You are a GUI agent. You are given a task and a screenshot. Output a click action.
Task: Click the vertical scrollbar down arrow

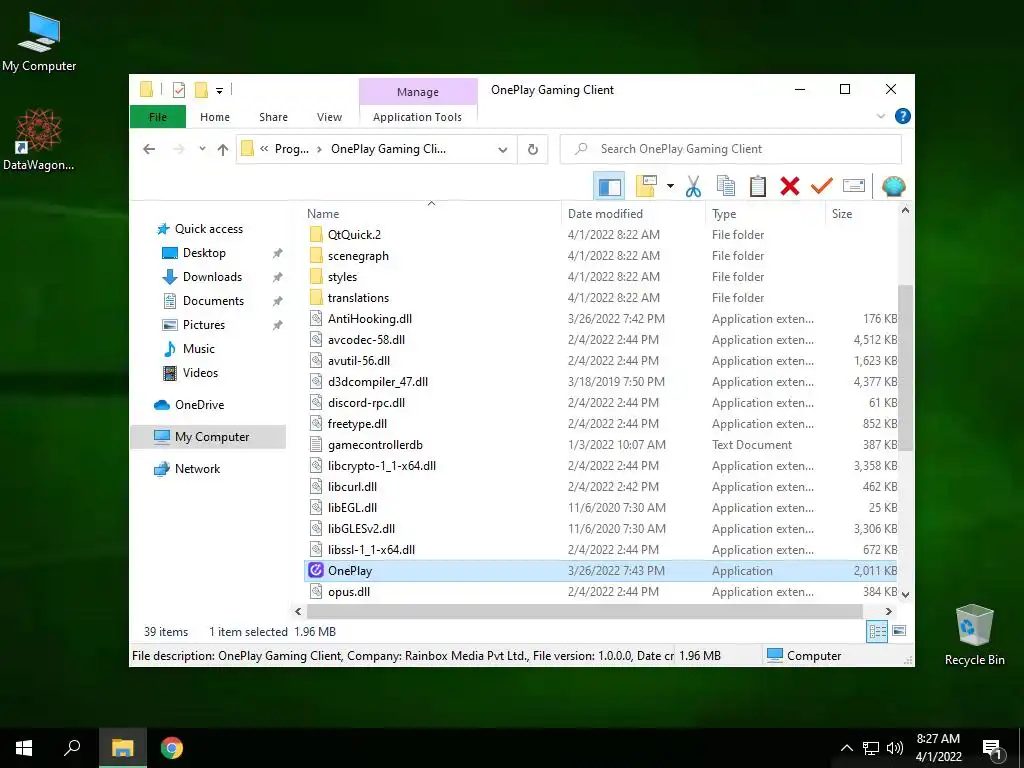coord(905,594)
